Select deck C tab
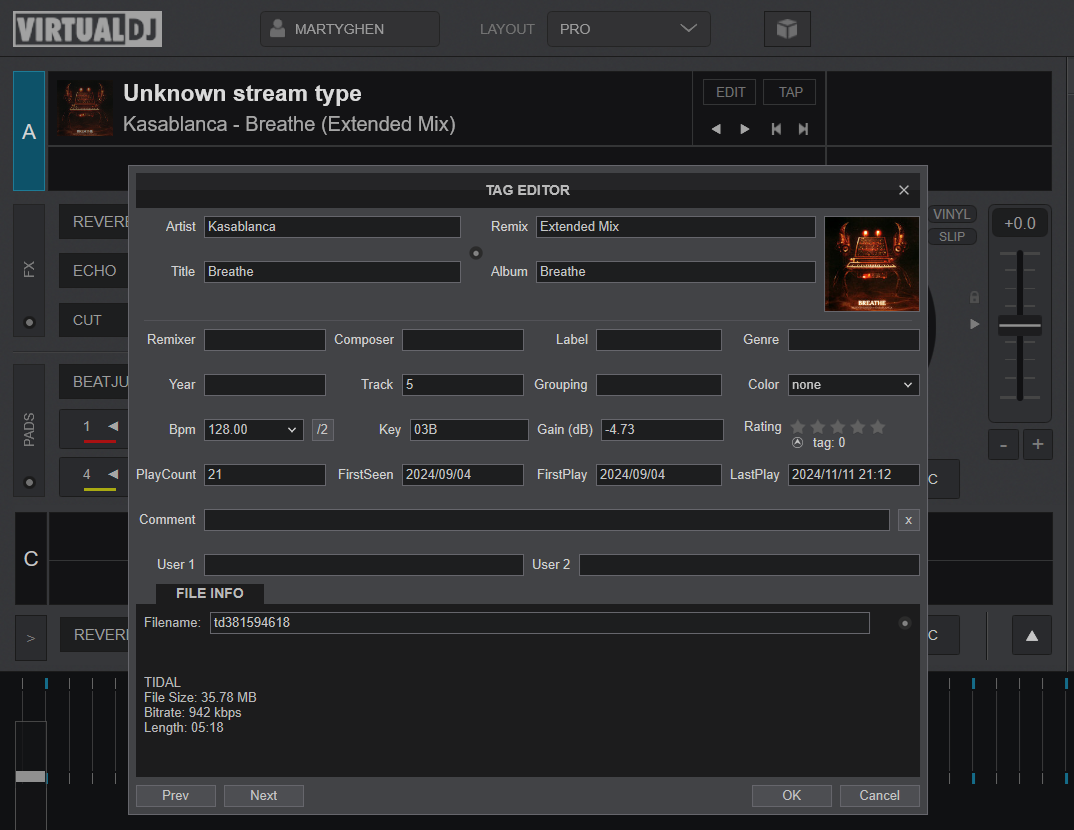Image resolution: width=1074 pixels, height=830 pixels. coord(31,559)
